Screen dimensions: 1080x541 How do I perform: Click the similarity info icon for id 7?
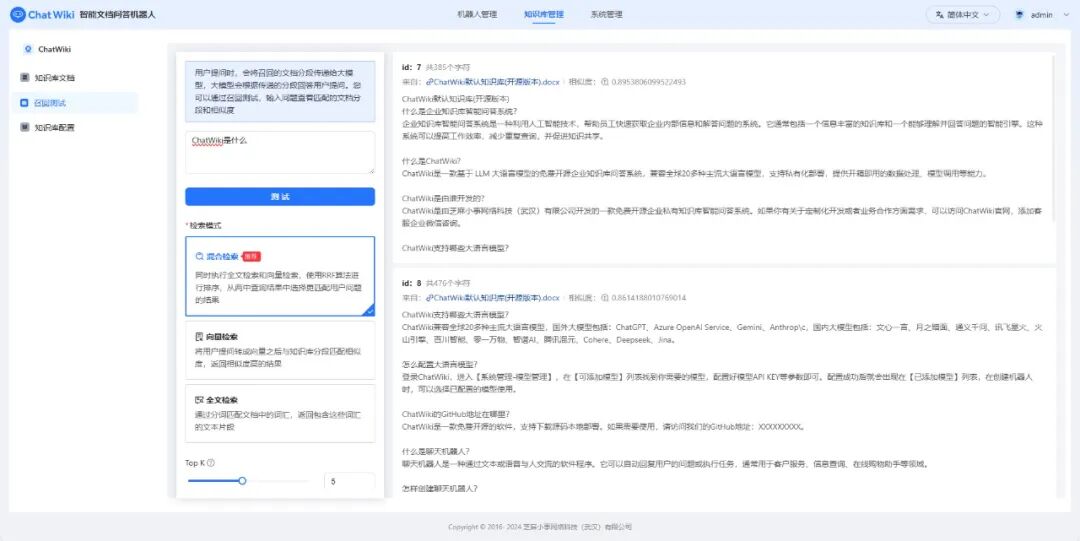605,82
